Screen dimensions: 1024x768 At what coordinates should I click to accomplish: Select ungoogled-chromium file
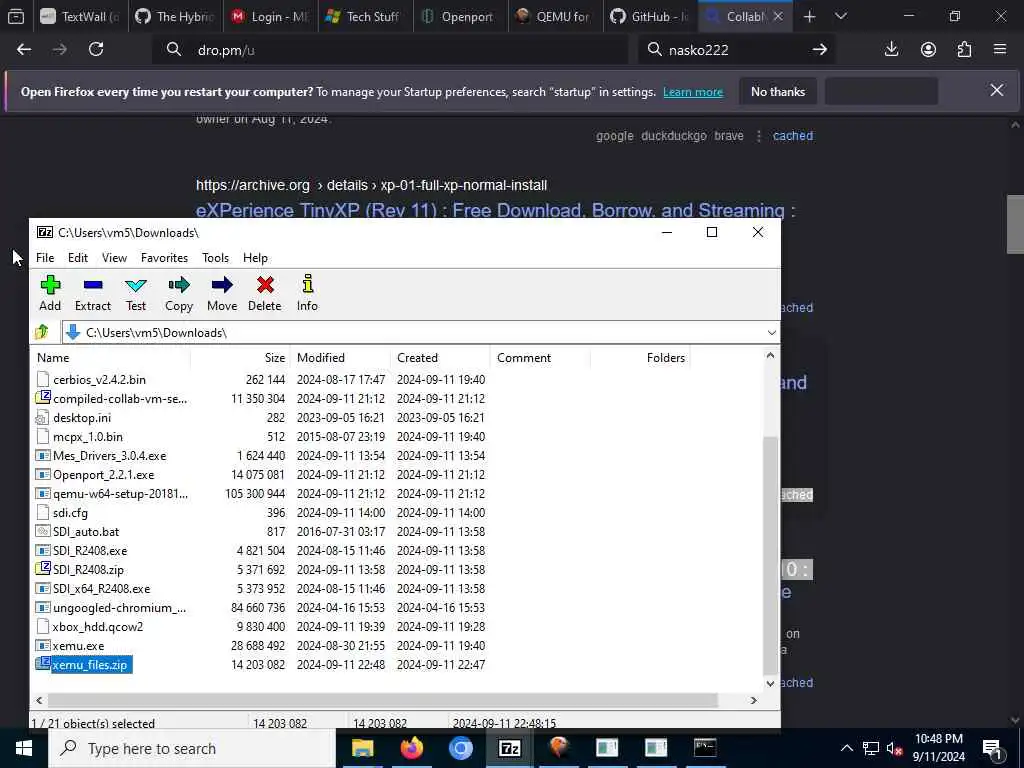[120, 607]
